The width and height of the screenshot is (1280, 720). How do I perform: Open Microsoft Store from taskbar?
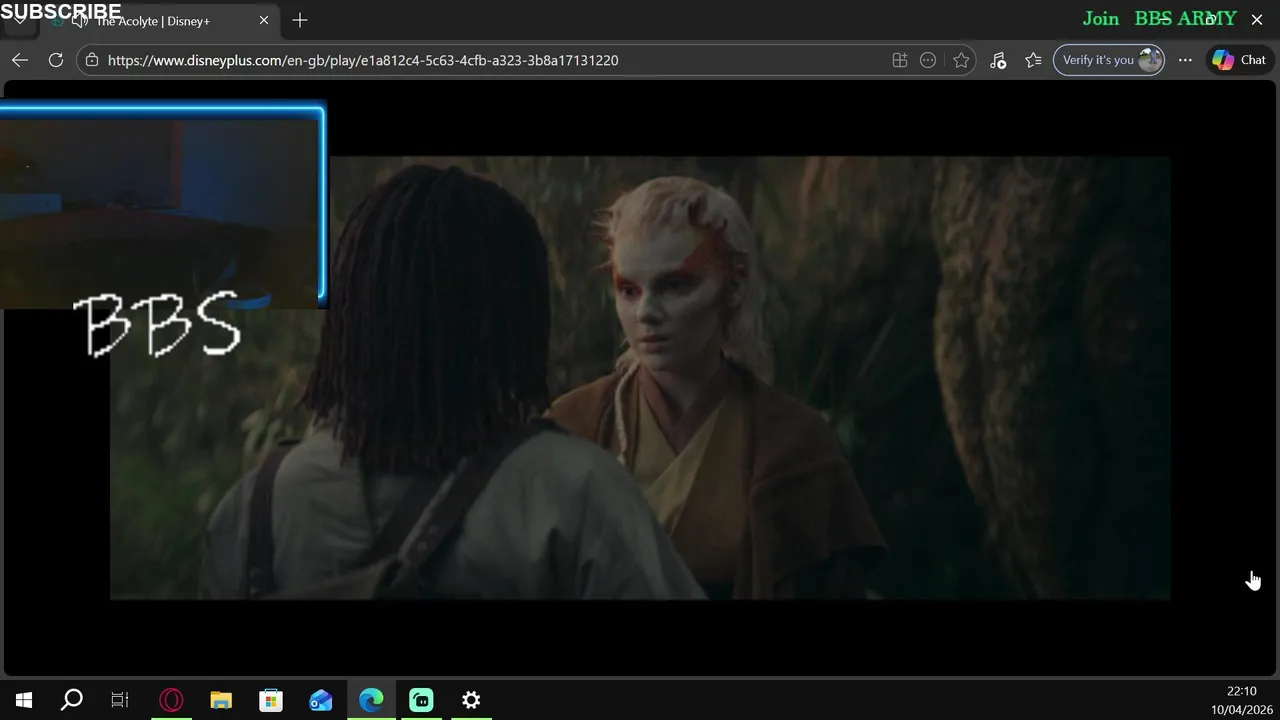(271, 700)
